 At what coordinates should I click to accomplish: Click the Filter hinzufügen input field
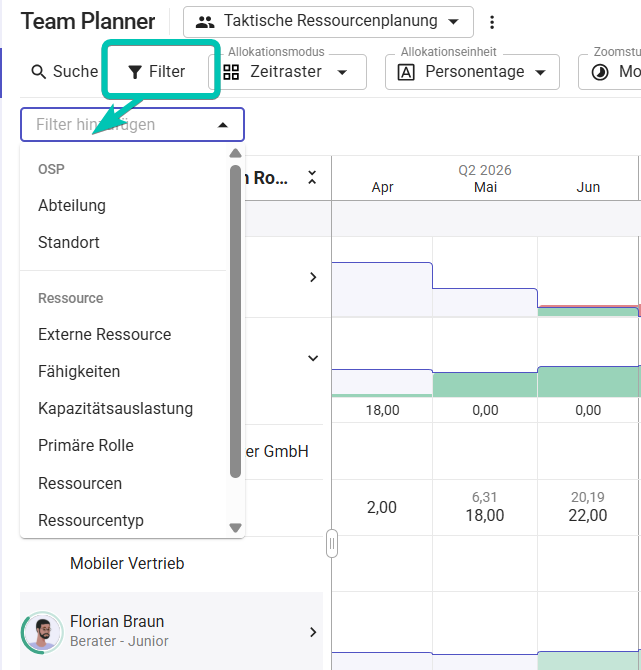tap(132, 124)
